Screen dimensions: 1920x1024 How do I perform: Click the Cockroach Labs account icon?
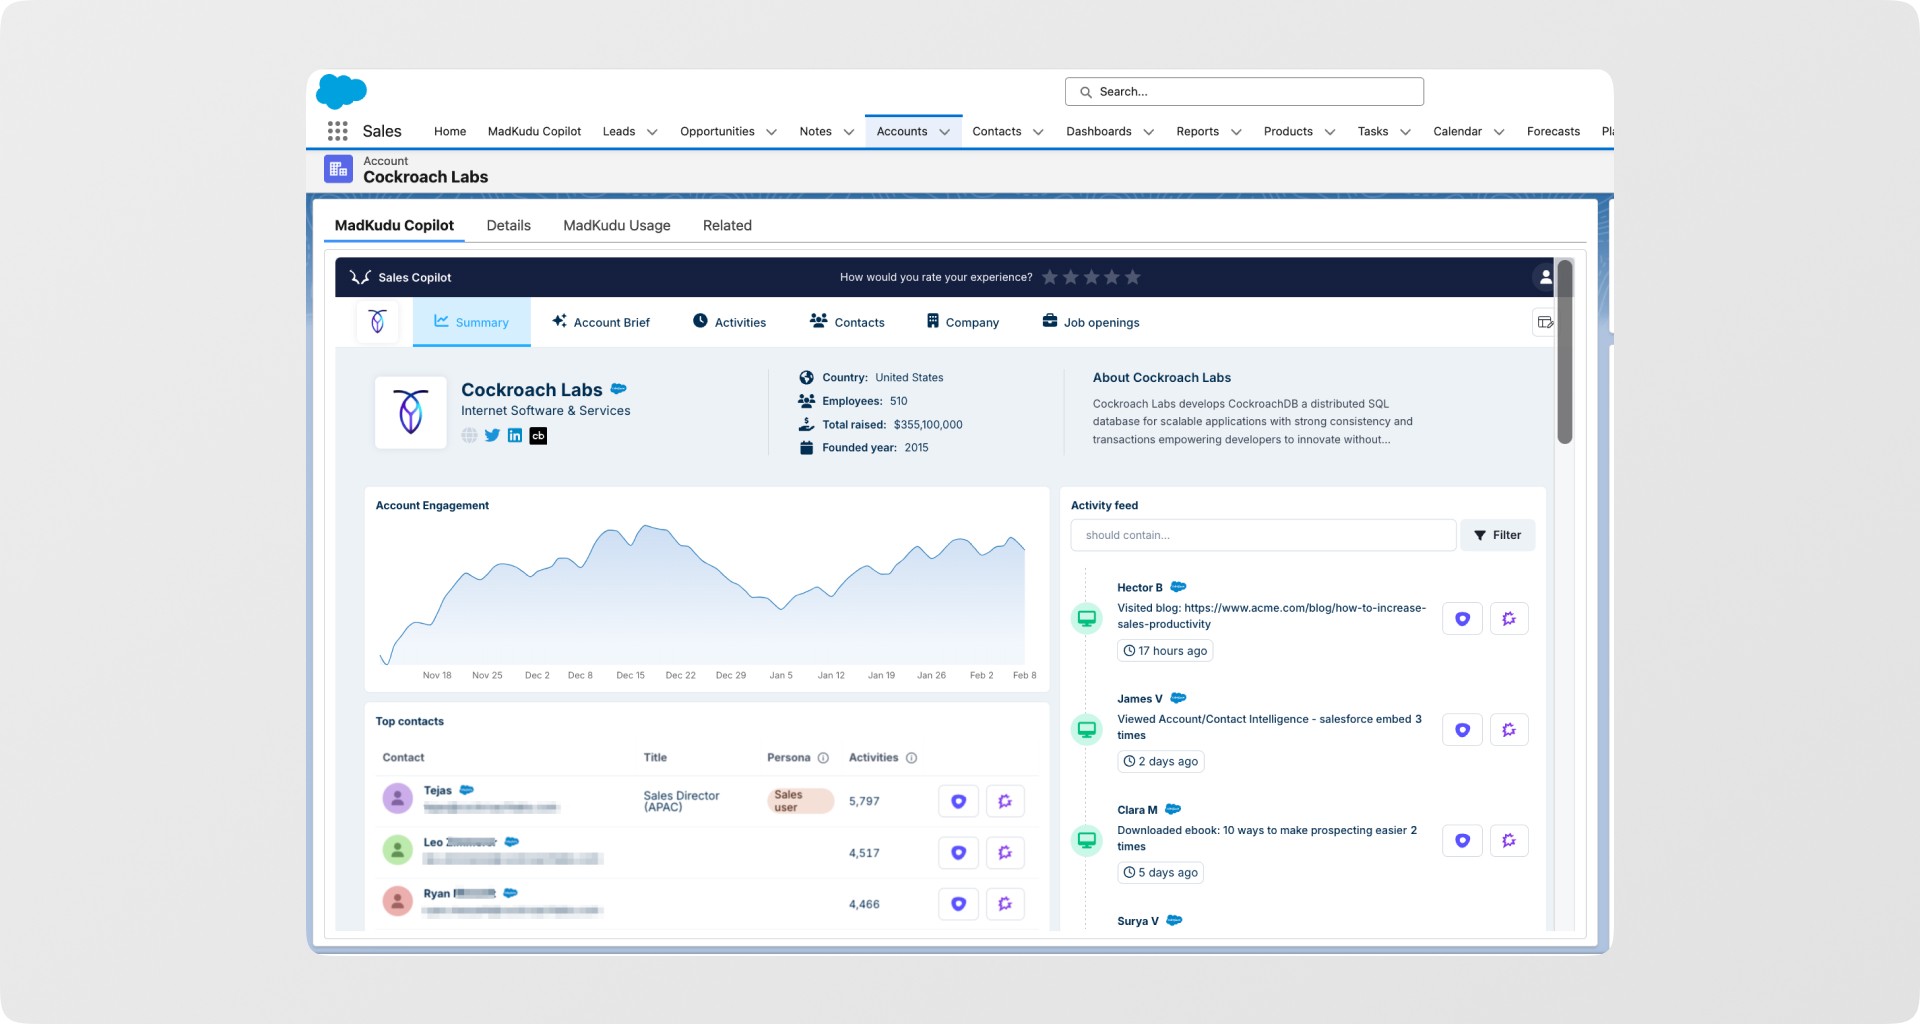tap(338, 169)
